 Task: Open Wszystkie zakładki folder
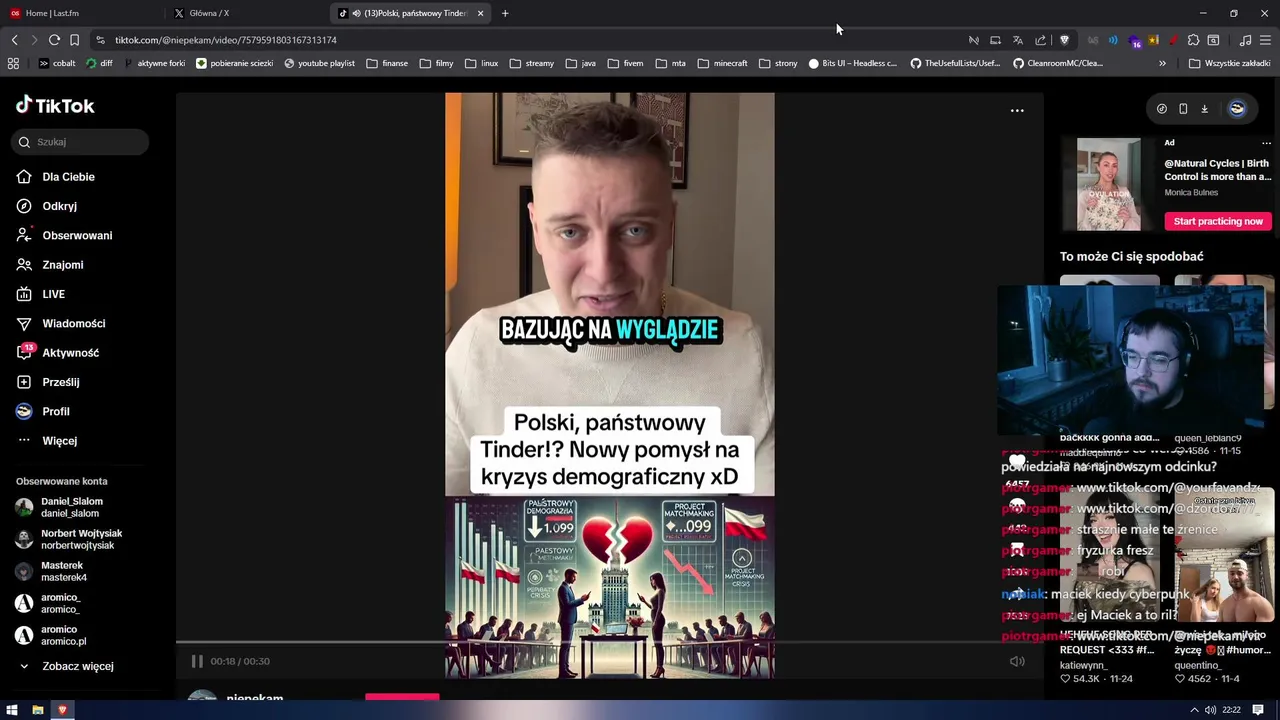1229,63
